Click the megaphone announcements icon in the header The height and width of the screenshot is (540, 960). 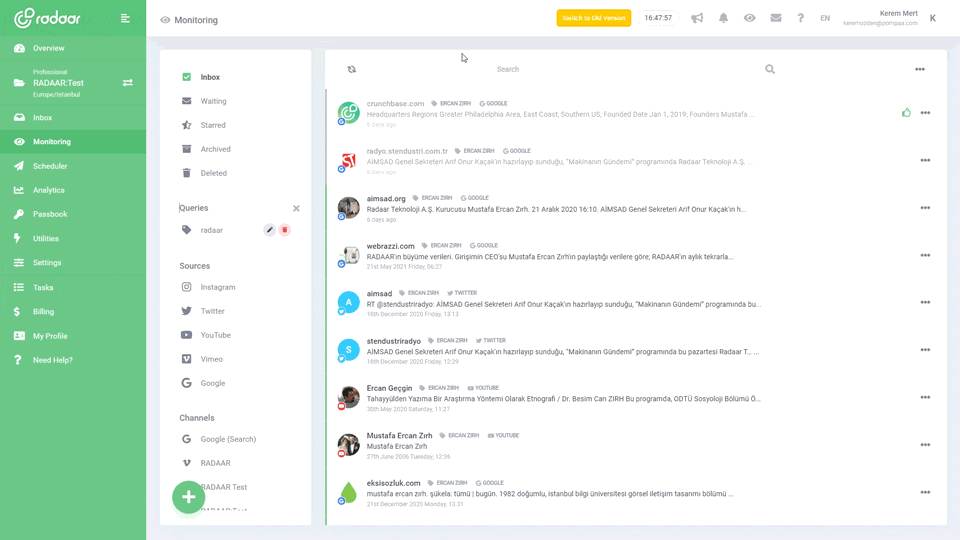[697, 18]
